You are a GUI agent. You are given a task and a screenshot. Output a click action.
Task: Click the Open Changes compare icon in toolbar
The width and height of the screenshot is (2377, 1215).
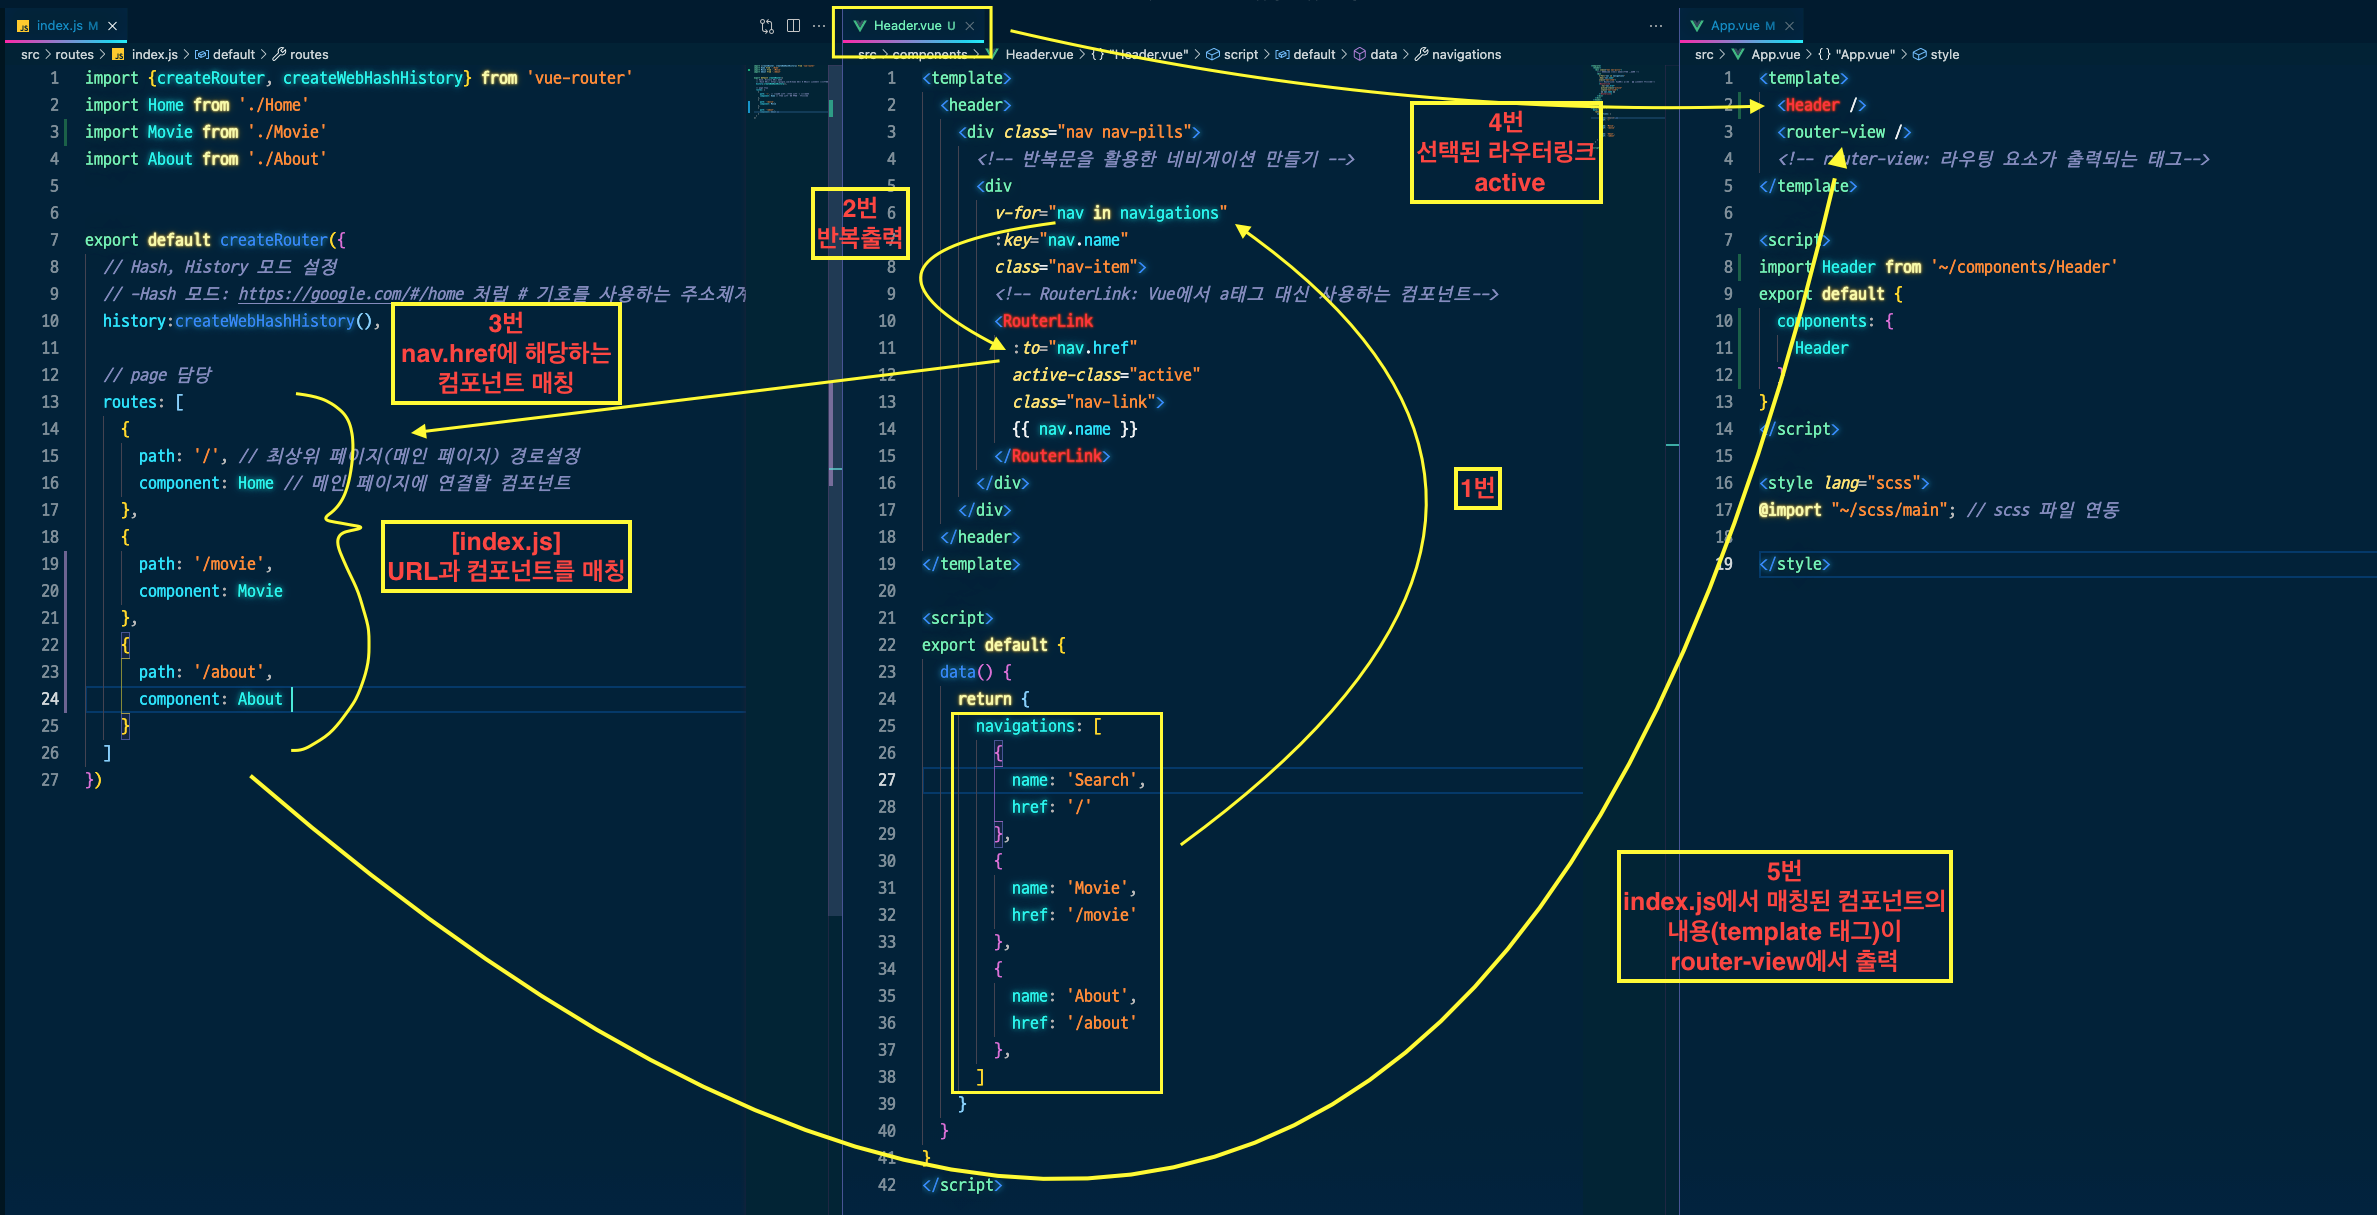pos(766,24)
